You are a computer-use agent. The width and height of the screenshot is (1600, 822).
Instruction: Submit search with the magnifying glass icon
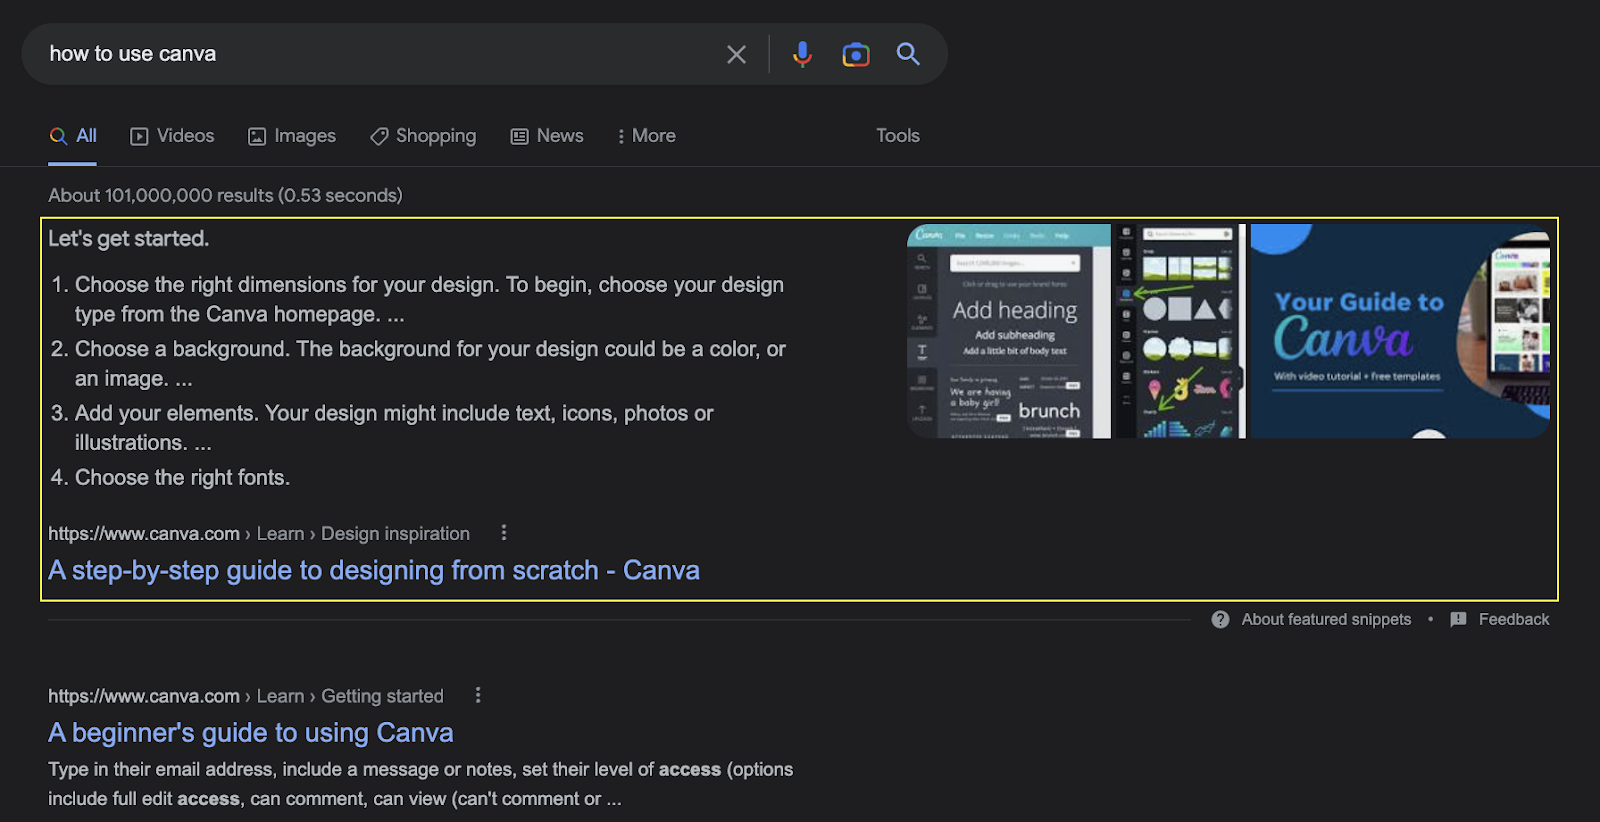pyautogui.click(x=908, y=54)
